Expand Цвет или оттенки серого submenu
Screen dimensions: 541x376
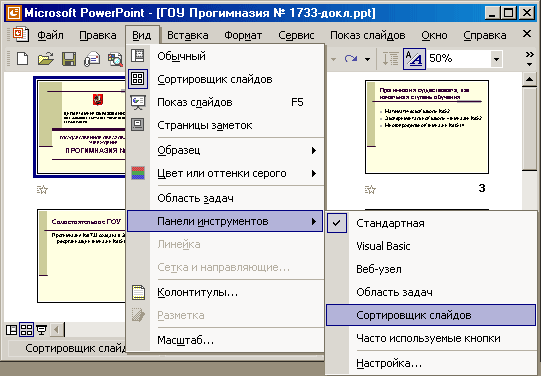tap(225, 173)
